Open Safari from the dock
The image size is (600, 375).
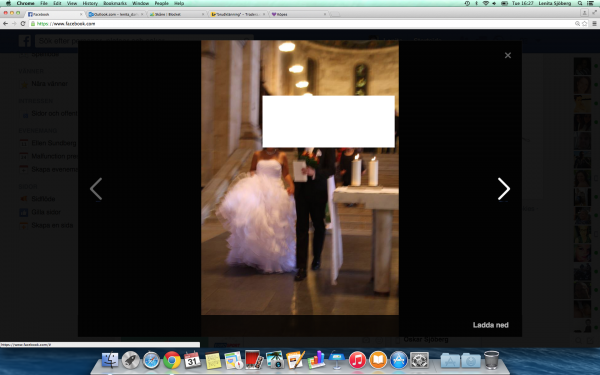[151, 360]
